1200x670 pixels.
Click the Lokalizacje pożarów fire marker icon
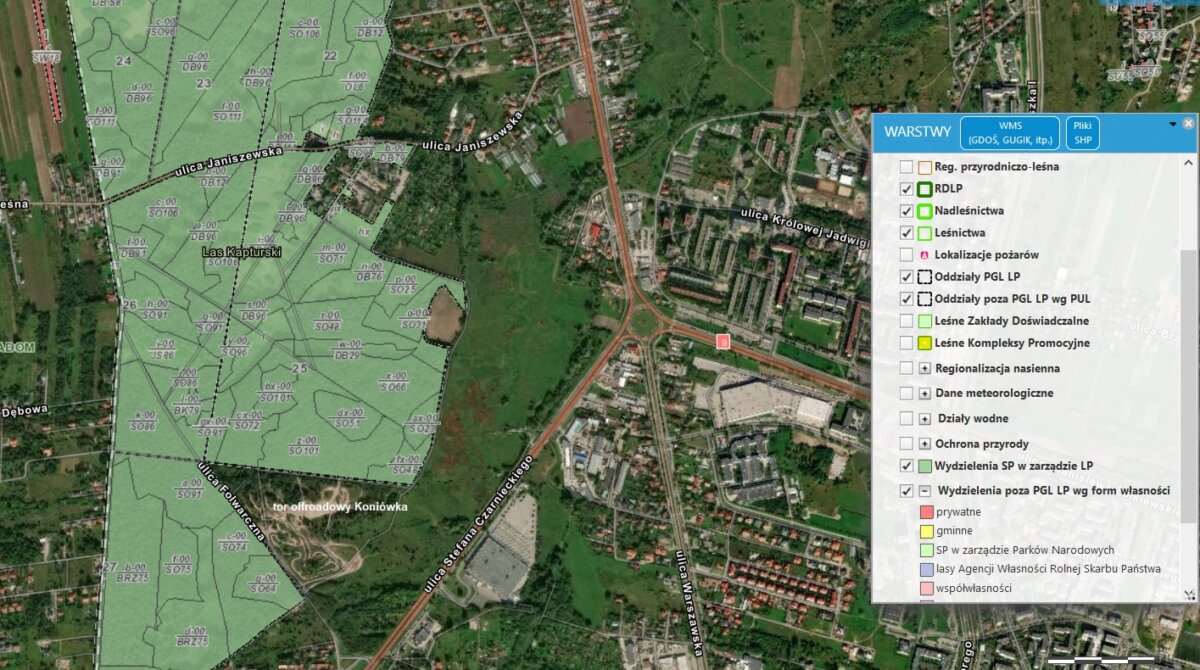[x=925, y=255]
